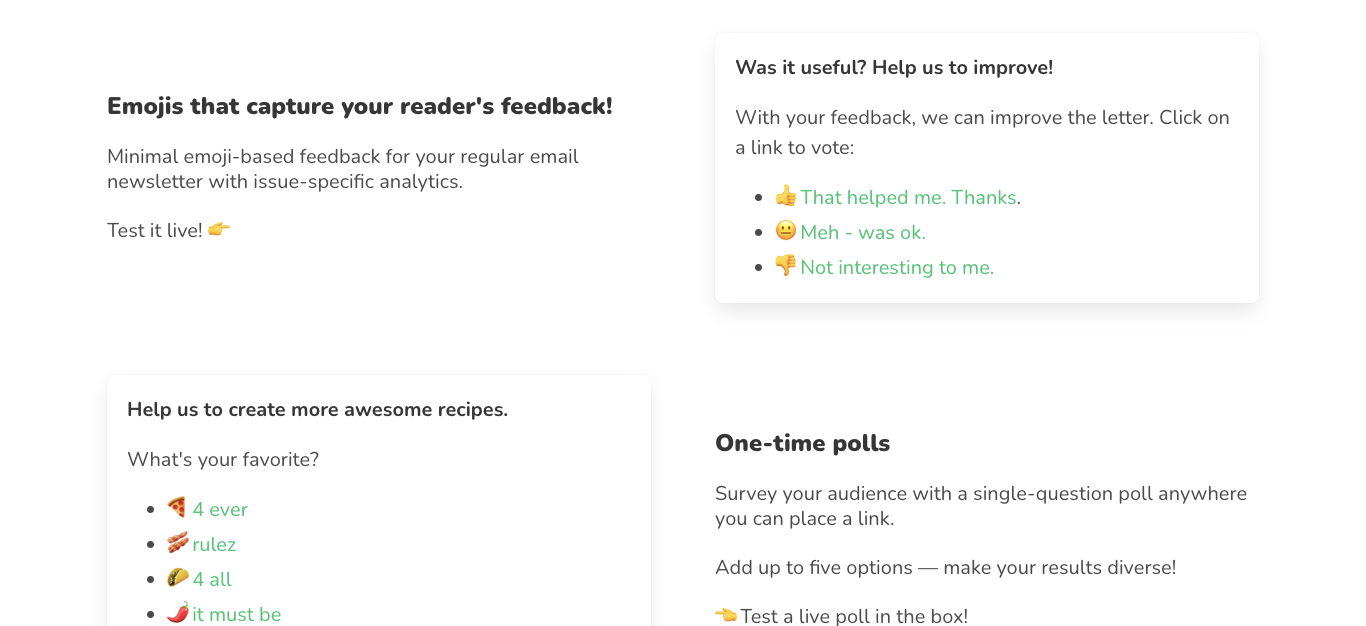Image resolution: width=1366 pixels, height=626 pixels.
Task: Click the bacon emoji
Action: tap(177, 543)
